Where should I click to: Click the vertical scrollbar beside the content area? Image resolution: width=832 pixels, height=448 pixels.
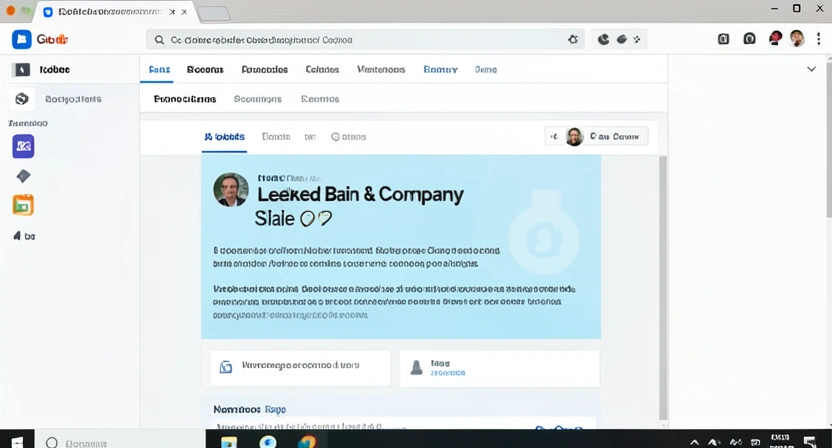click(x=663, y=287)
